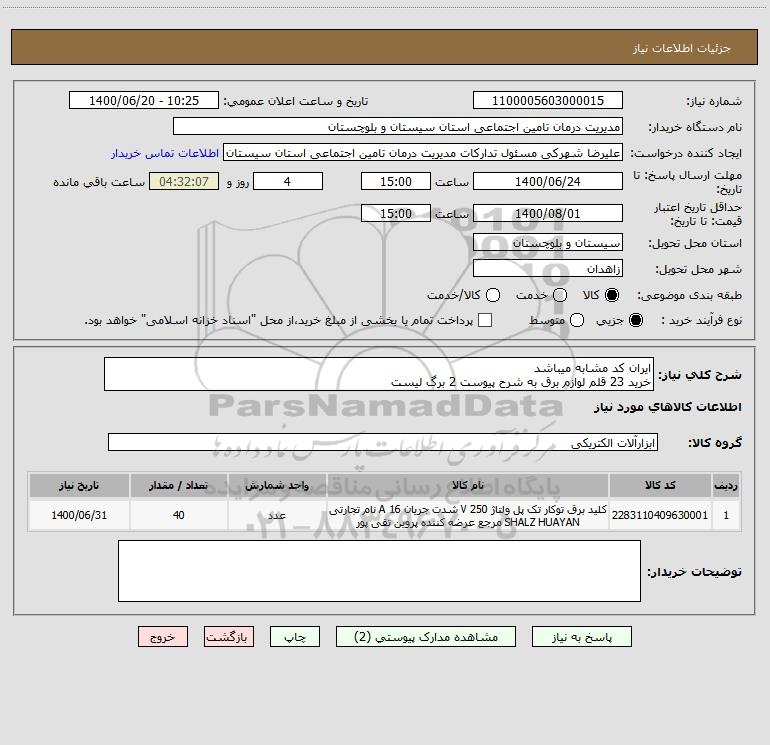Click the need date cell 1400/06/31
Viewport: 770px width, 745px height.
pos(79,515)
